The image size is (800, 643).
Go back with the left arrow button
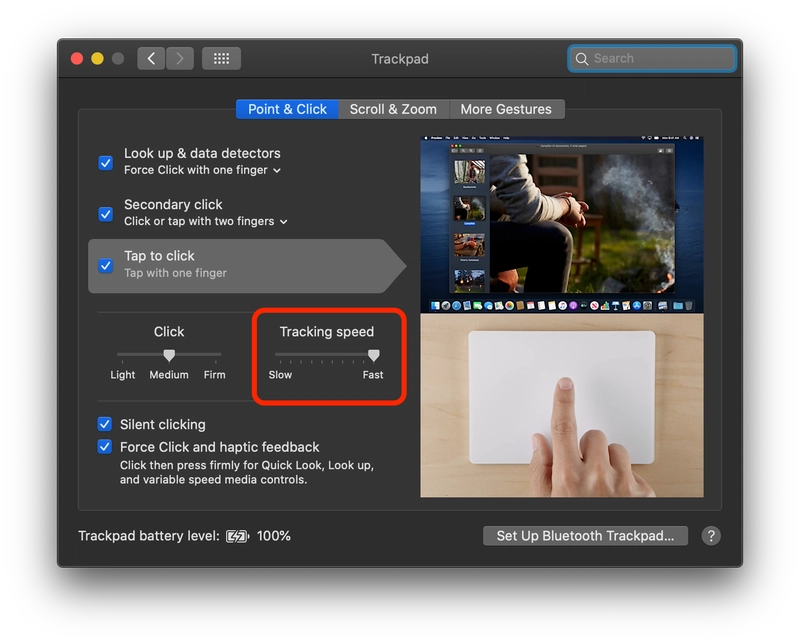coord(151,59)
